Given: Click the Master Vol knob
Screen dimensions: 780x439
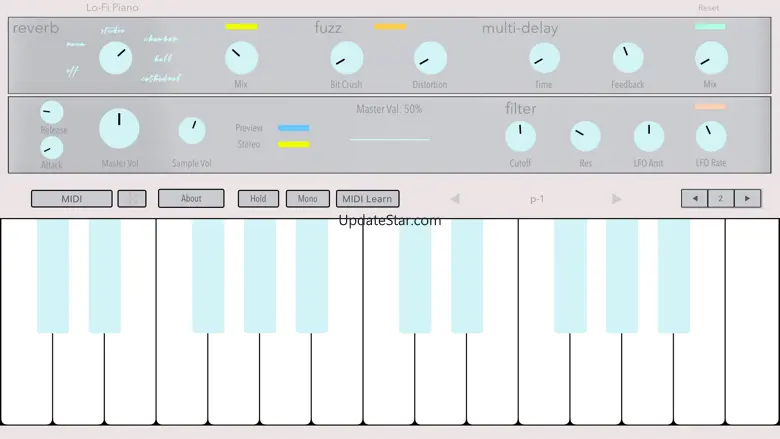Looking at the screenshot, I should pyautogui.click(x=119, y=128).
